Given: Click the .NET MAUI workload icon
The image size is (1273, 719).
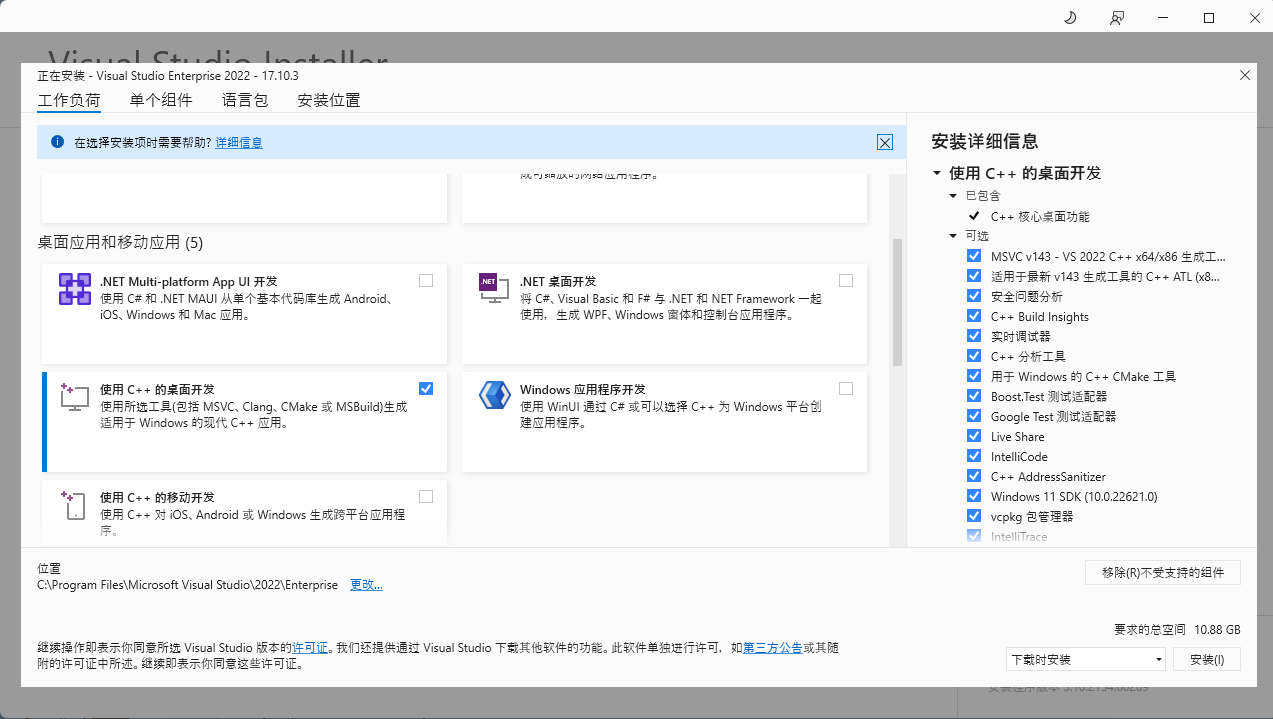Looking at the screenshot, I should (75, 290).
